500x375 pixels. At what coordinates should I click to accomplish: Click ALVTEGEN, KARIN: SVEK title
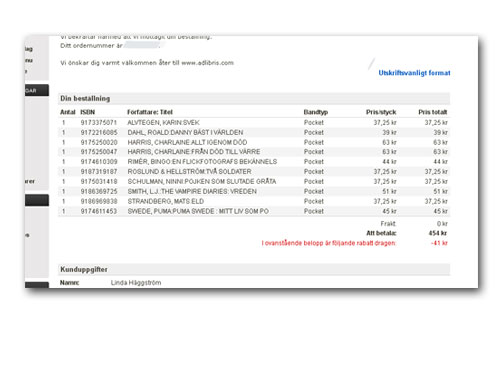pyautogui.click(x=163, y=122)
